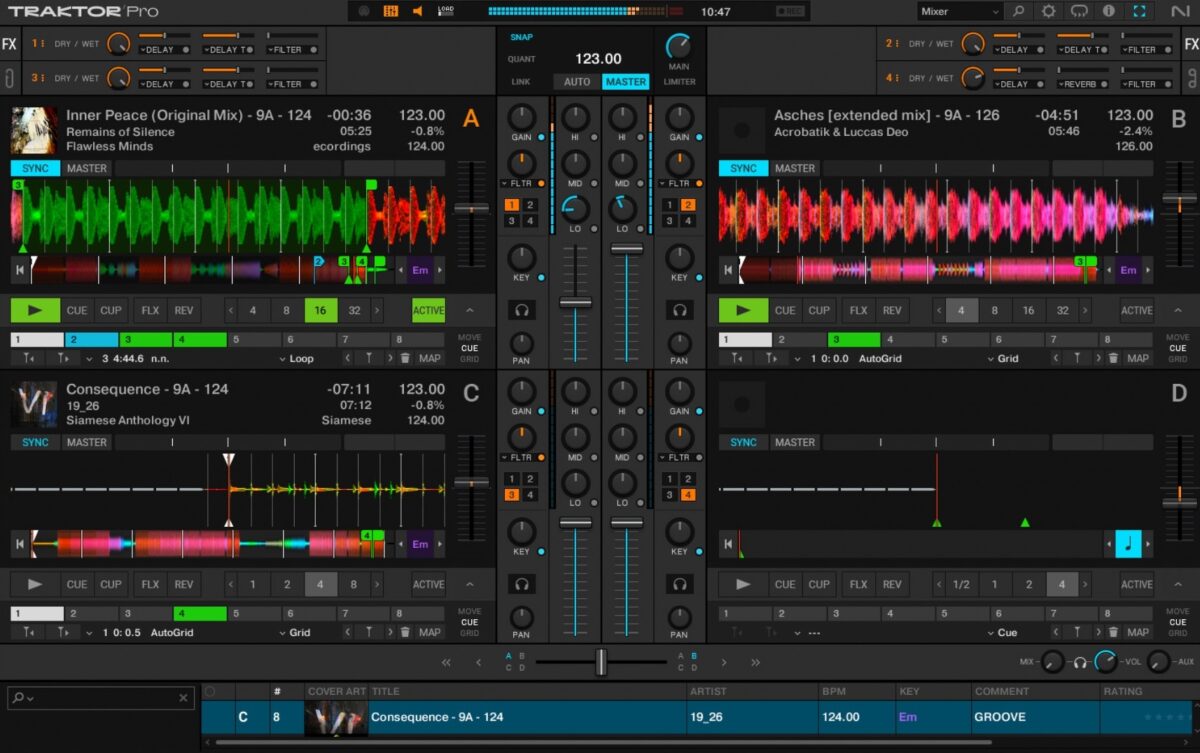The height and width of the screenshot is (753, 1200).
Task: Start playback on Deck C
Action: click(x=35, y=584)
